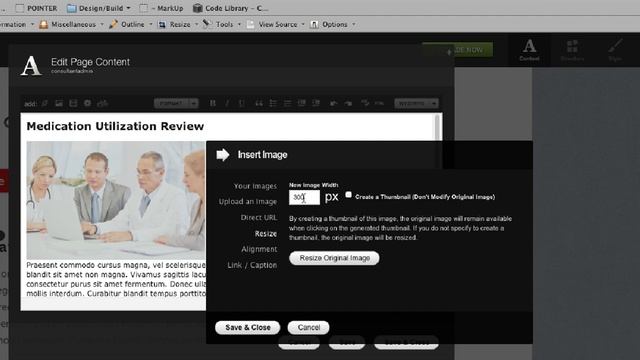Screen dimensions: 640x360
Task: Click Cancel in Insert Image dialog
Action: tap(309, 327)
